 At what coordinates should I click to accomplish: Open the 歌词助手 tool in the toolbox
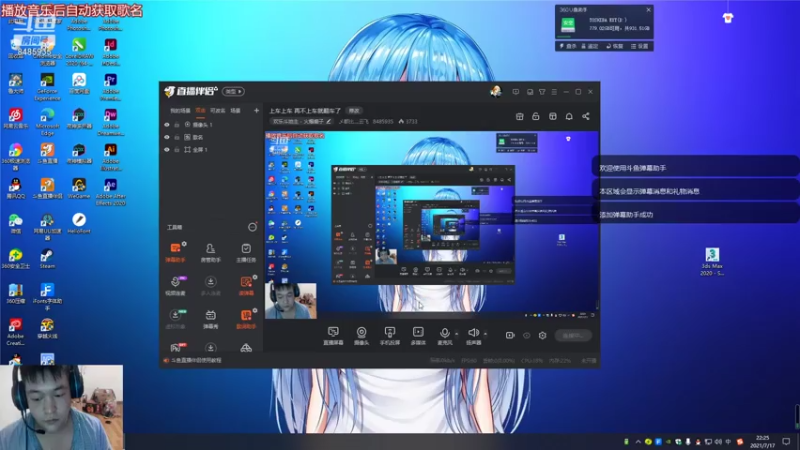tap(246, 319)
